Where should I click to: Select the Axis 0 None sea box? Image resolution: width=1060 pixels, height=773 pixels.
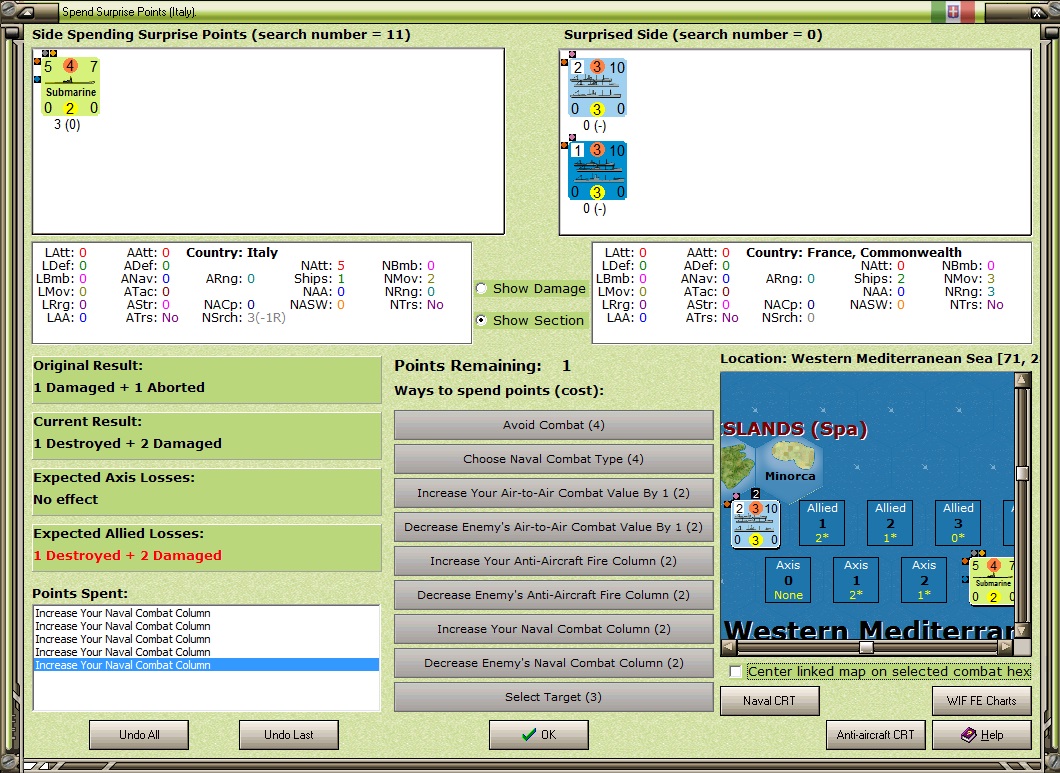(x=788, y=580)
